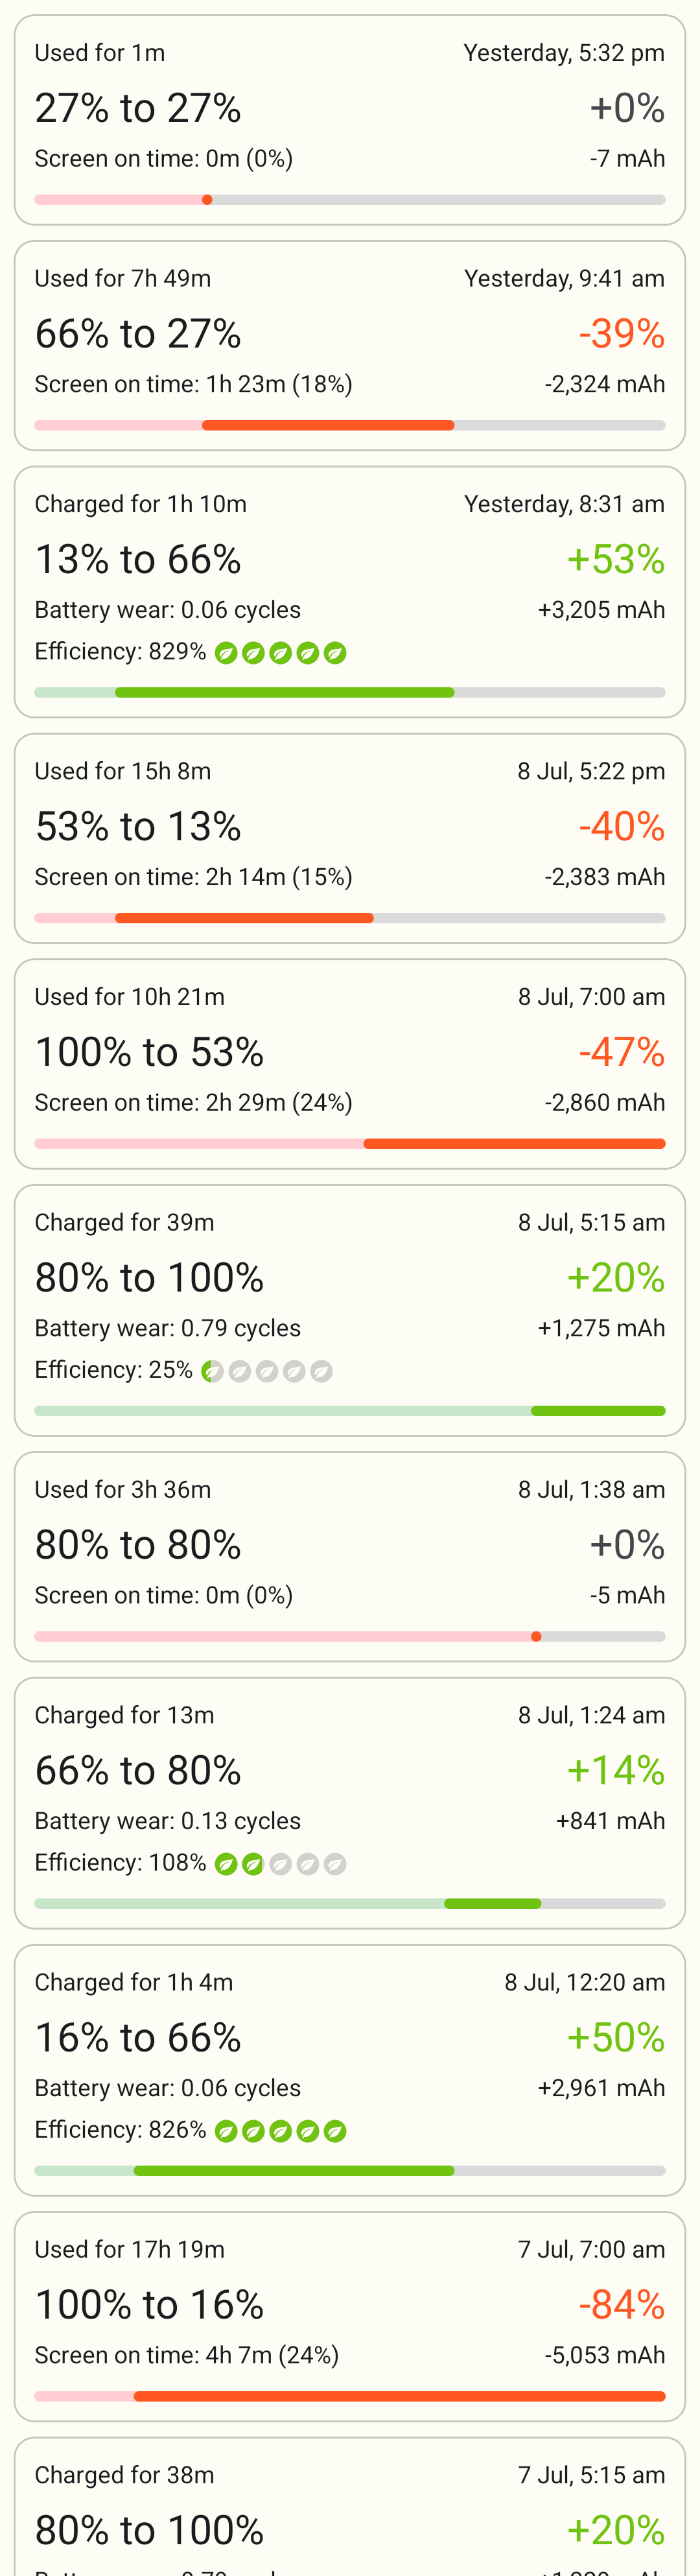Tap the progress bar of the -47% session
The height and width of the screenshot is (2576, 700).
point(350,1144)
